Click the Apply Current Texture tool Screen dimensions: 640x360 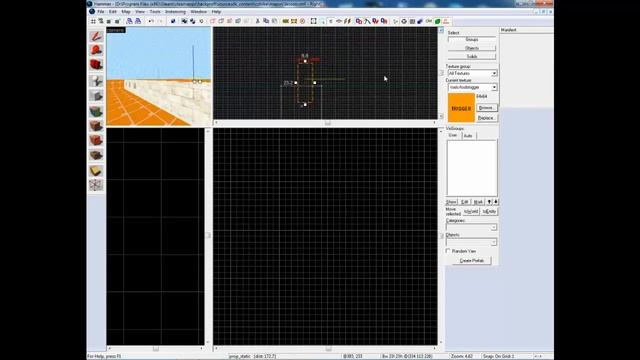pyautogui.click(x=96, y=125)
